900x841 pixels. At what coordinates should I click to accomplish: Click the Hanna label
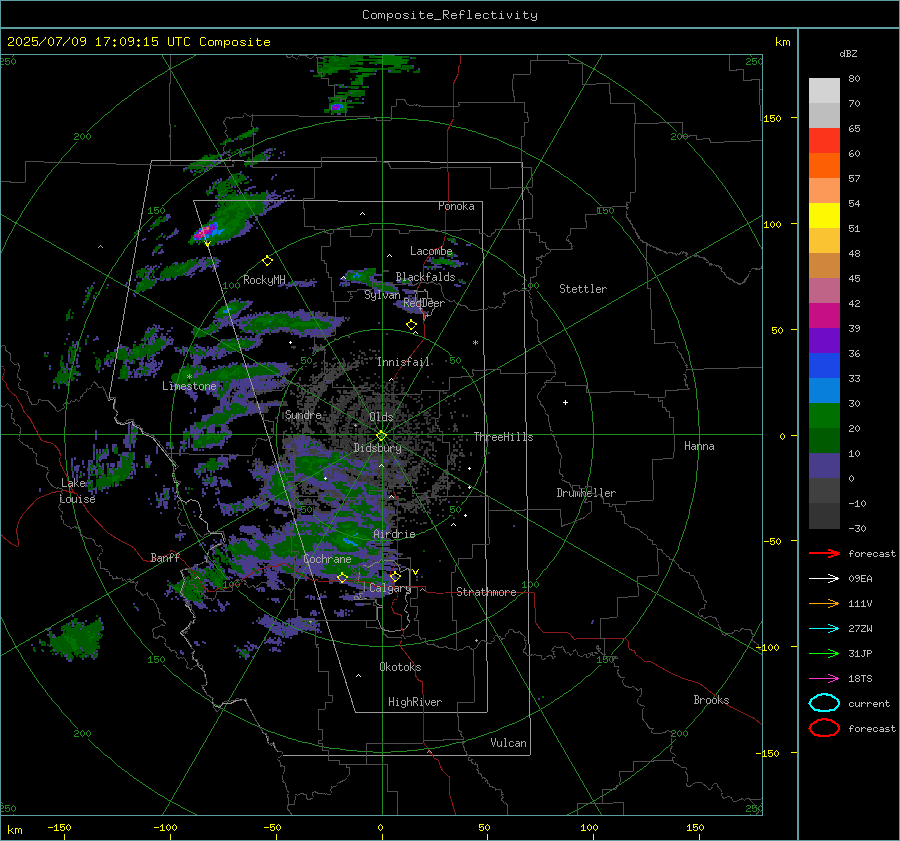click(699, 446)
